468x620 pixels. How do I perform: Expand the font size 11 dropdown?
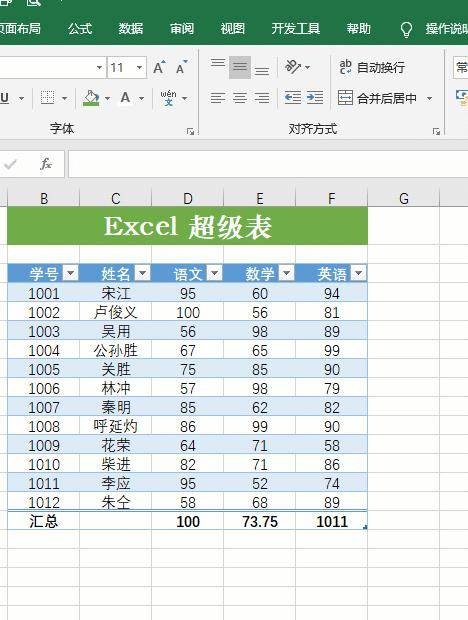tap(140, 68)
